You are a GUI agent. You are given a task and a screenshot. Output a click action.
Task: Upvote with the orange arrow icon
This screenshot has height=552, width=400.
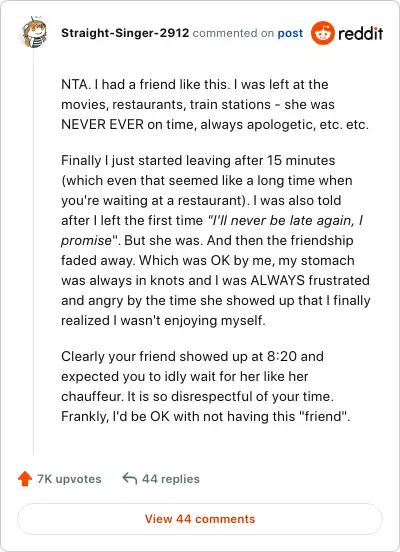click(x=25, y=479)
